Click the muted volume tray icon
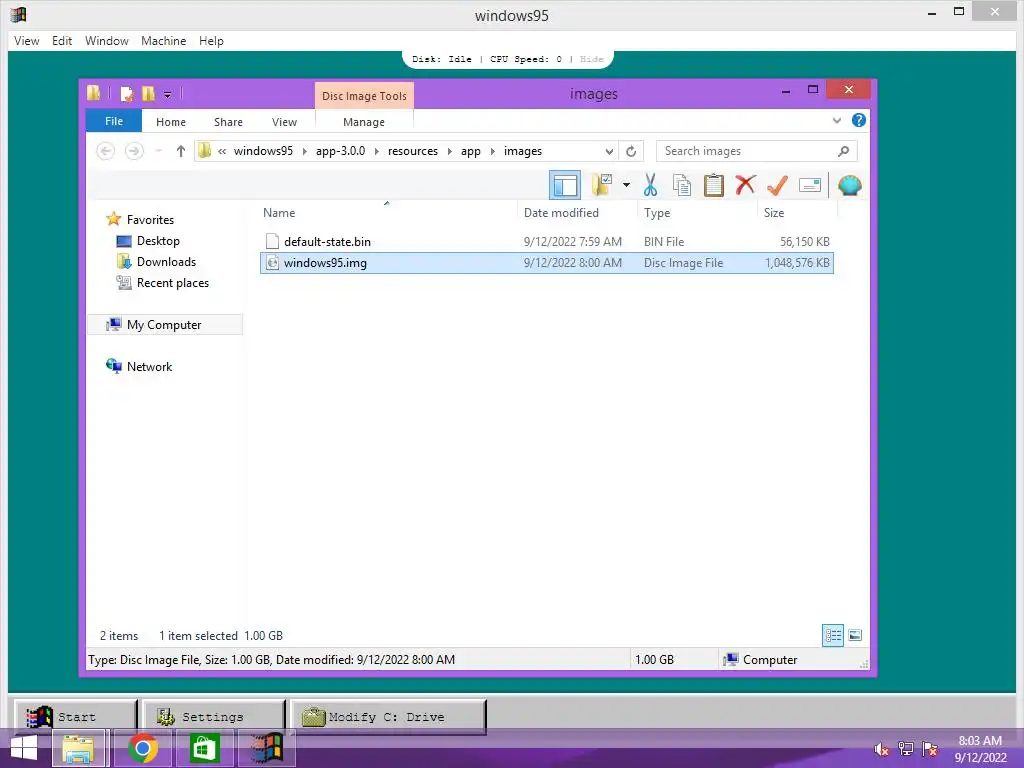This screenshot has width=1024, height=768. pyautogui.click(x=881, y=749)
